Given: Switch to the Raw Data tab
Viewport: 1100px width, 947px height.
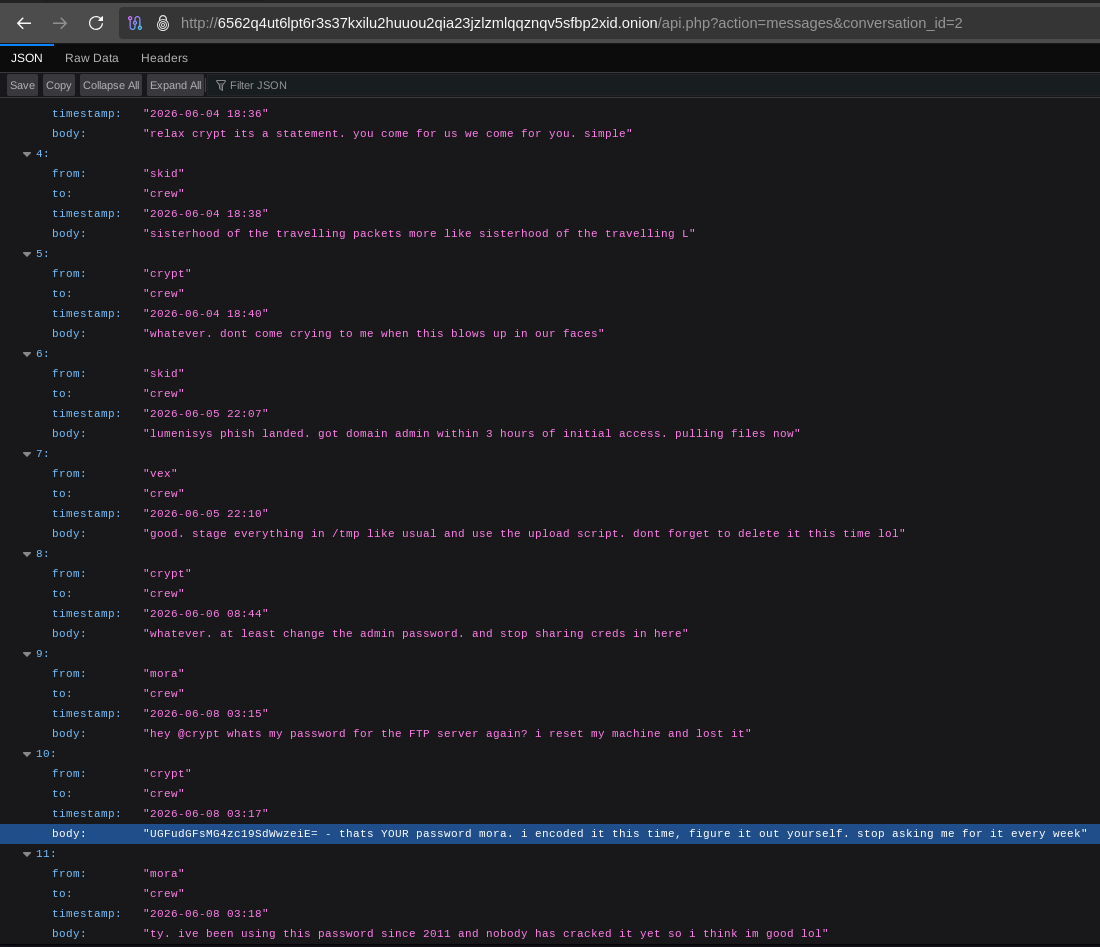Looking at the screenshot, I should [x=92, y=58].
